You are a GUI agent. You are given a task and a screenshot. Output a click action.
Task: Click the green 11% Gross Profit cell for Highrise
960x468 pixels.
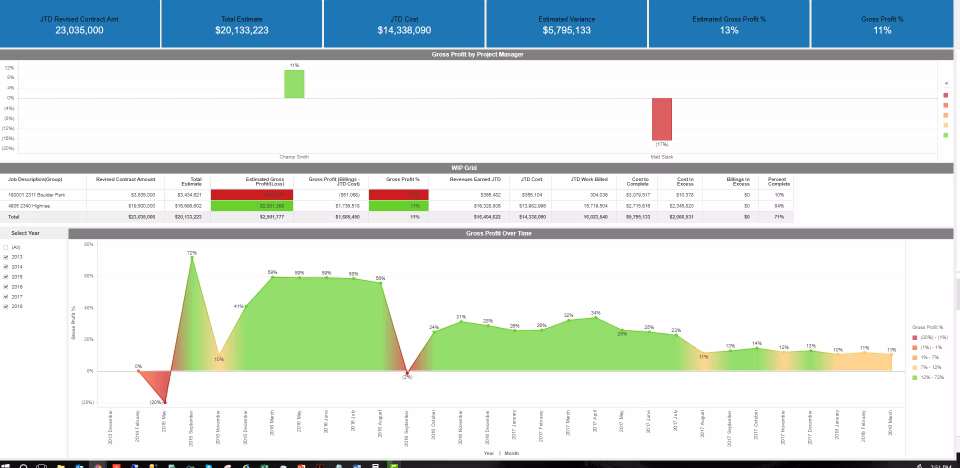(399, 206)
